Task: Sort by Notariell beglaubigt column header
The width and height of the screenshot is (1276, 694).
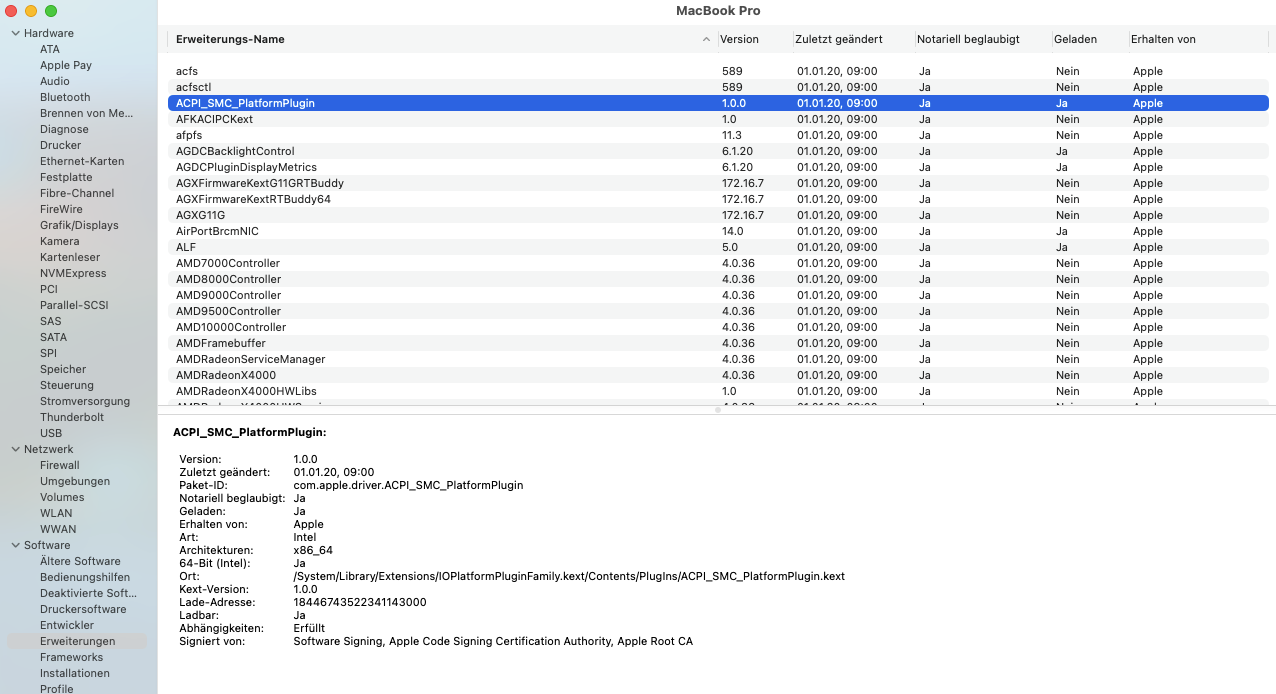Action: coord(968,40)
